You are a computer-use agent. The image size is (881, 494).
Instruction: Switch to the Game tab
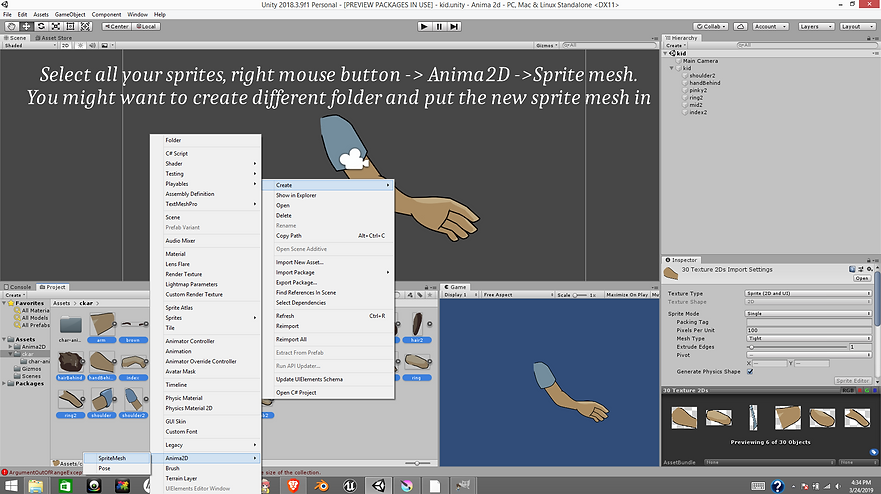tap(455, 287)
